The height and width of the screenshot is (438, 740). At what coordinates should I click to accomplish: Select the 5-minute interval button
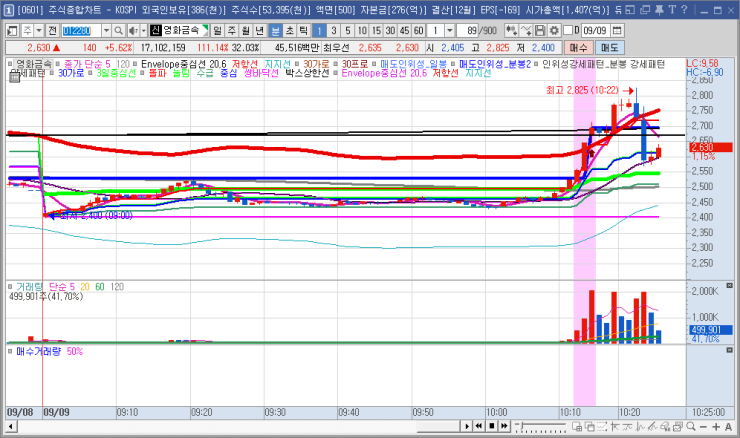348,31
